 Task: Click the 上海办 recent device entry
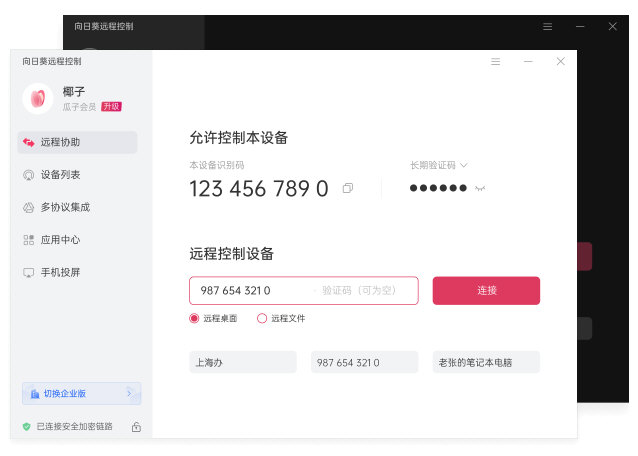click(243, 362)
